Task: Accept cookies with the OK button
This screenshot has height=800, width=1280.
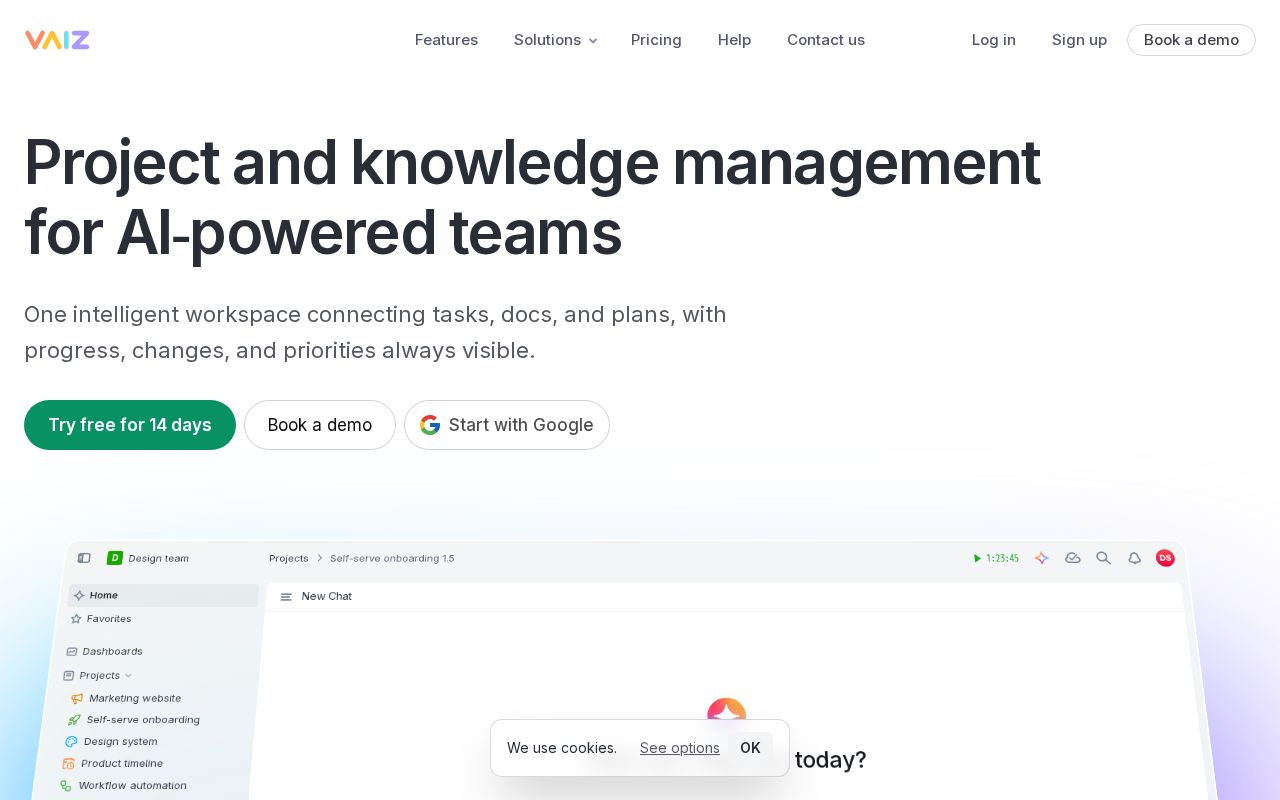Action: 750,748
